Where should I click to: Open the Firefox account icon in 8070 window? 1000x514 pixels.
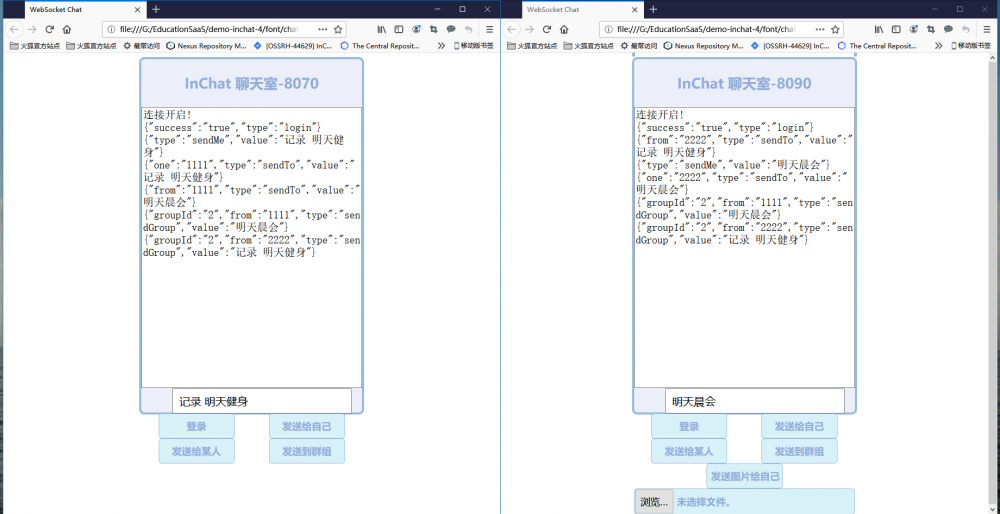coord(416,29)
